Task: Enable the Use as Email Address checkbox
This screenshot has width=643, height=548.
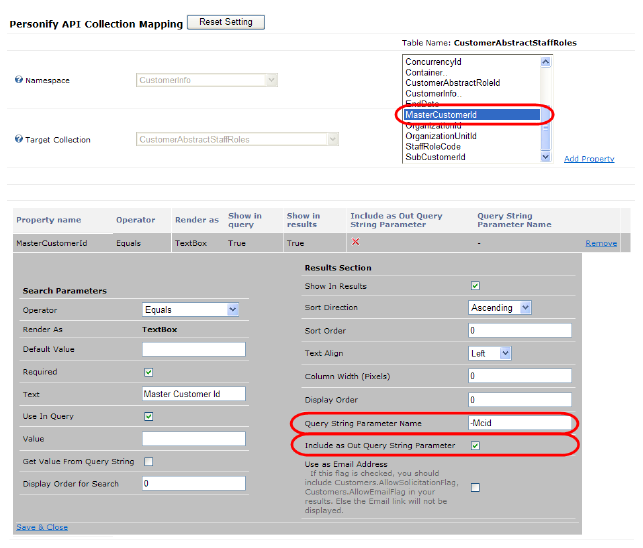Action: 475,487
